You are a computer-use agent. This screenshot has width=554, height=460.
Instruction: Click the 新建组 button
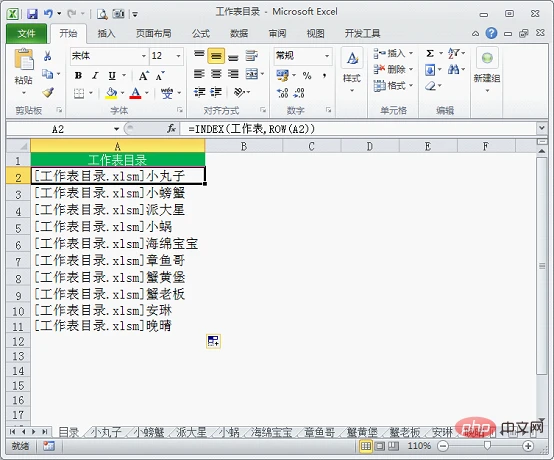tap(487, 70)
